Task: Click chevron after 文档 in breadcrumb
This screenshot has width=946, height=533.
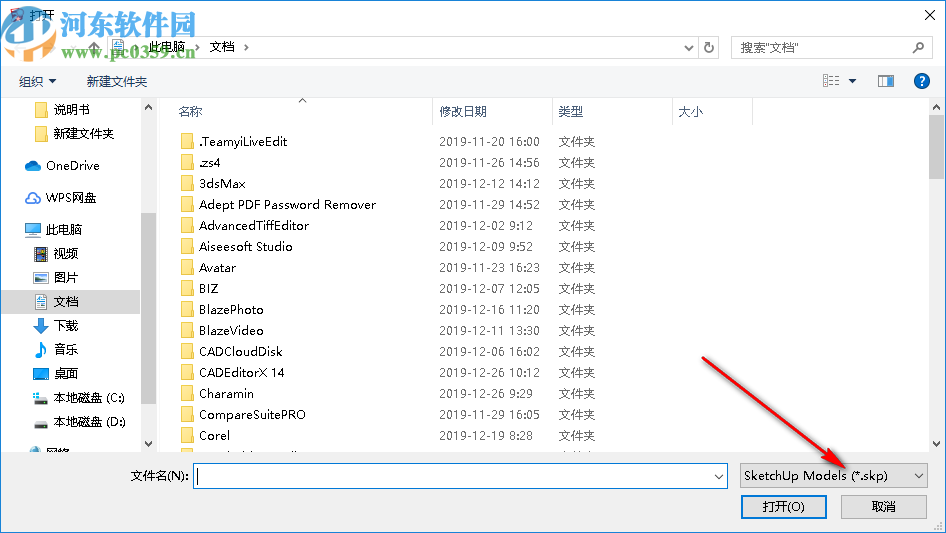Action: point(246,47)
